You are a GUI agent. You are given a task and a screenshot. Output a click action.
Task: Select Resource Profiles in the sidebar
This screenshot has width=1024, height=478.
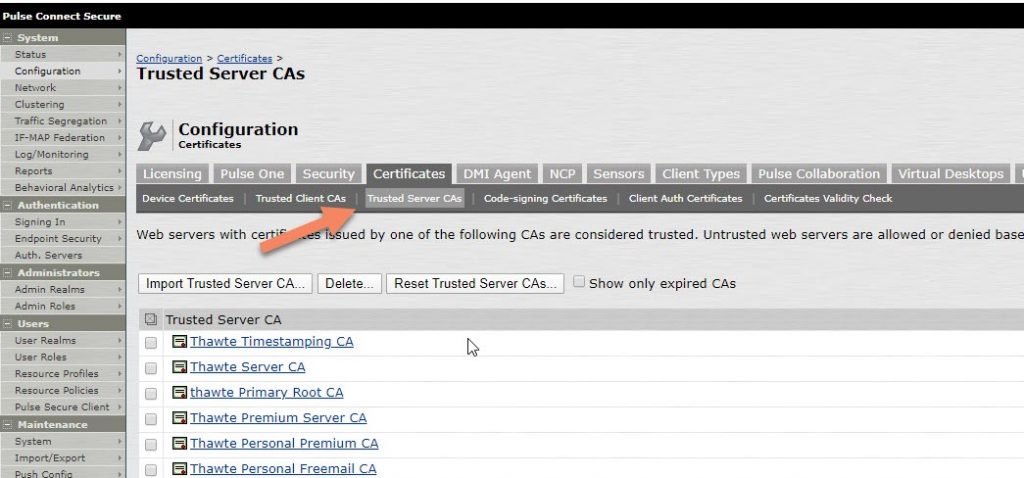click(56, 374)
